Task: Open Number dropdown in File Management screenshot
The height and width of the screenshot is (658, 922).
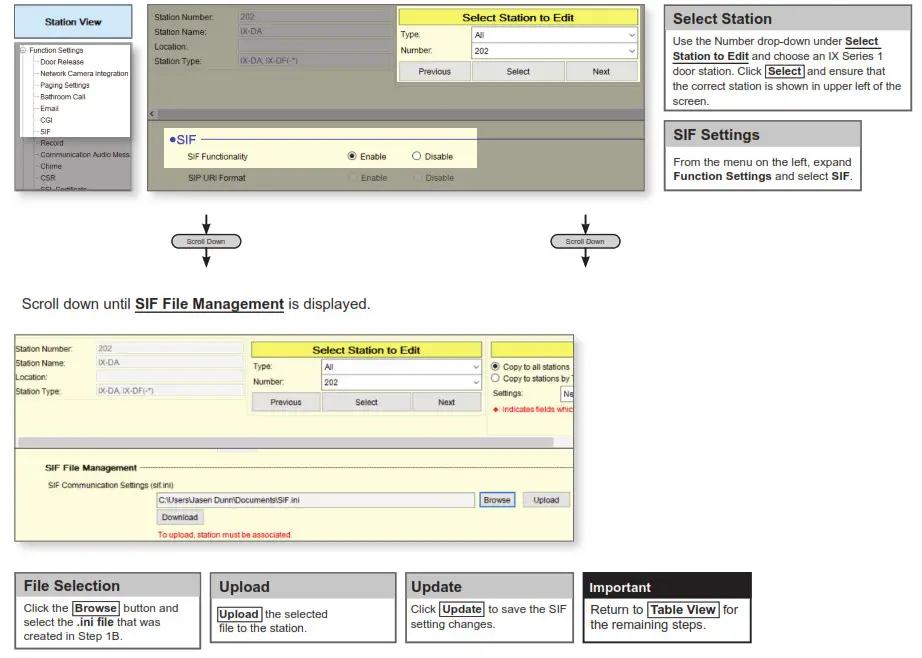Action: coord(402,382)
